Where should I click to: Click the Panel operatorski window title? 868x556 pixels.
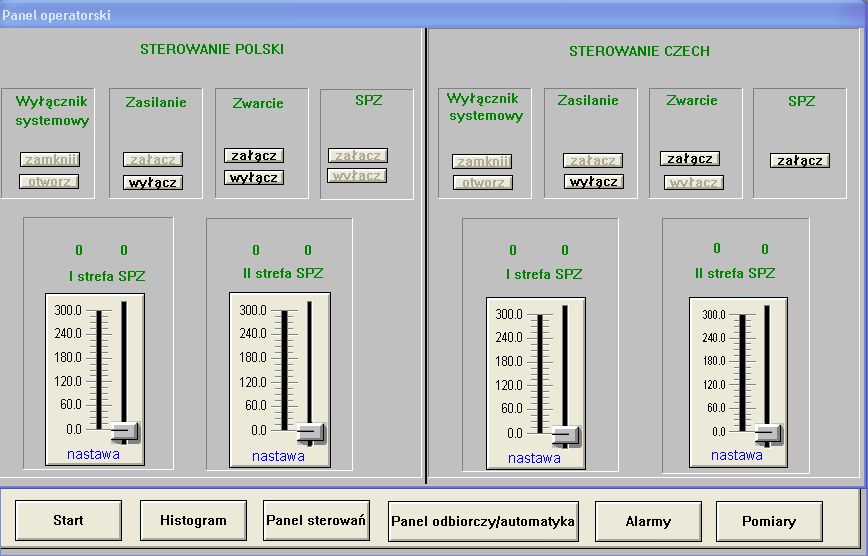(56, 15)
